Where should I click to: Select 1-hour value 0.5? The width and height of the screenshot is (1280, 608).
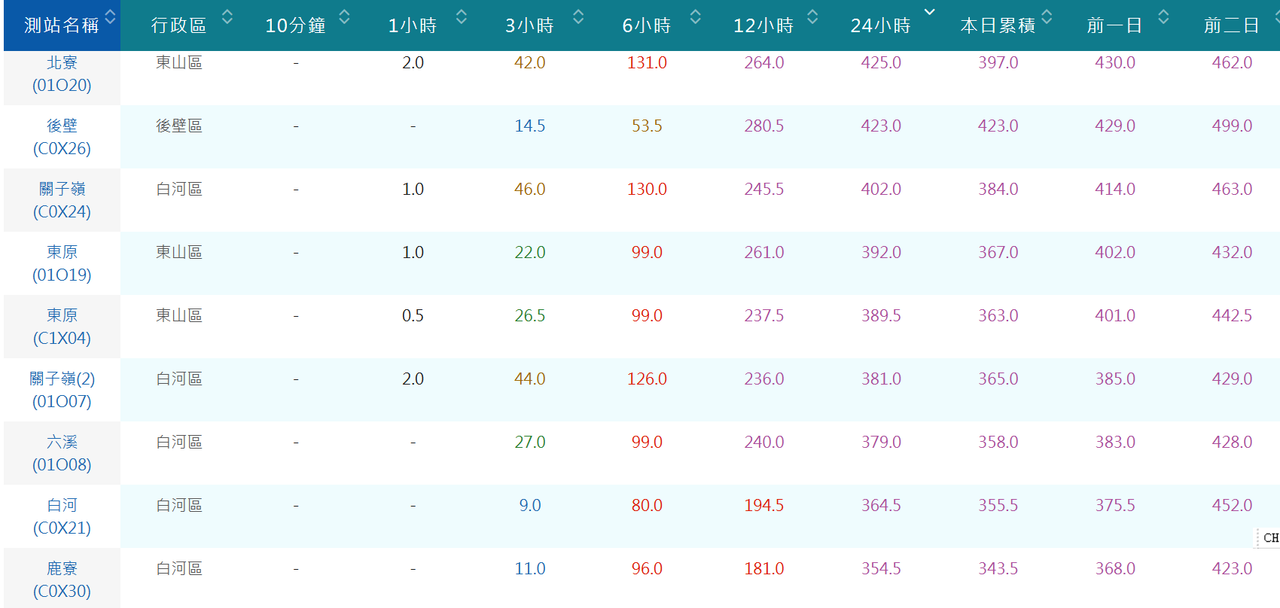pos(413,316)
